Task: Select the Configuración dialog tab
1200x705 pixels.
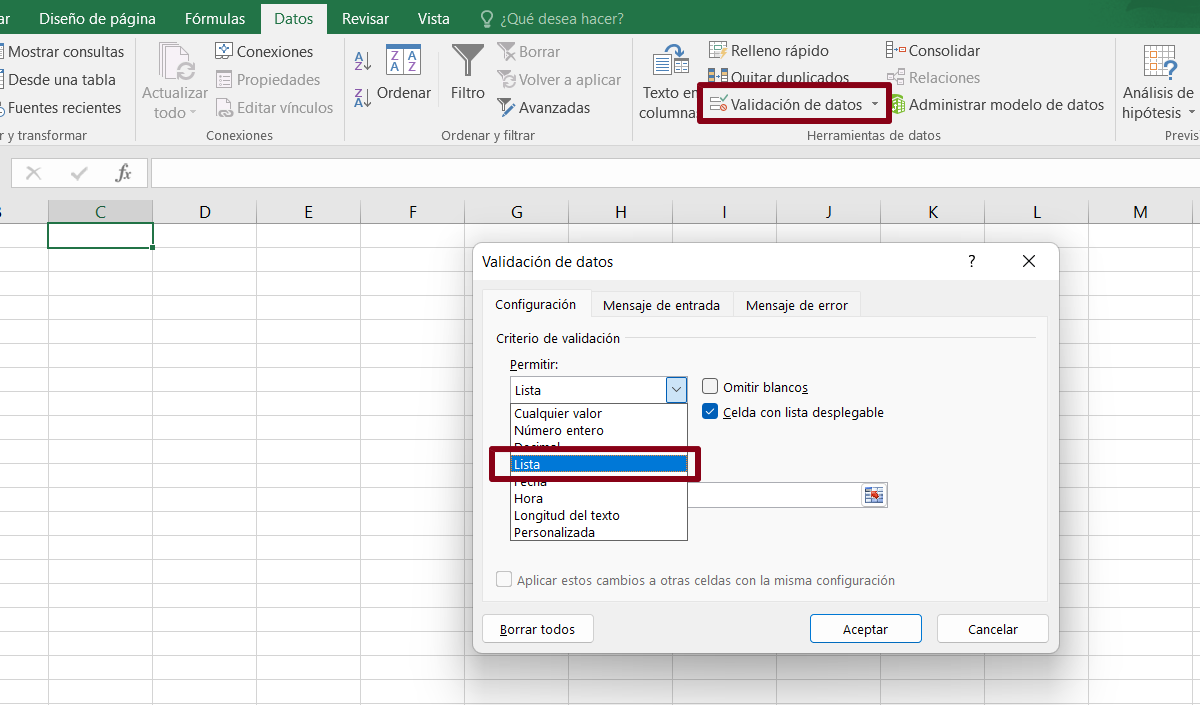Action: [536, 304]
